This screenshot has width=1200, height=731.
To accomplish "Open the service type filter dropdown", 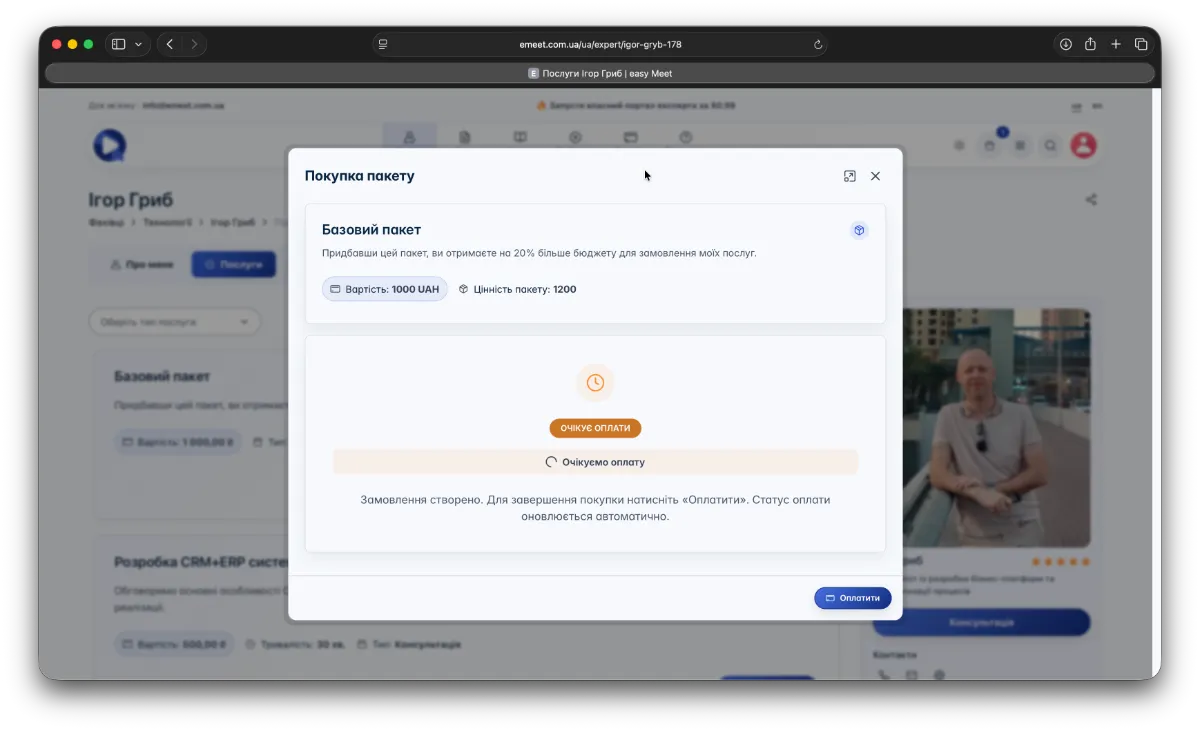I will [x=174, y=322].
